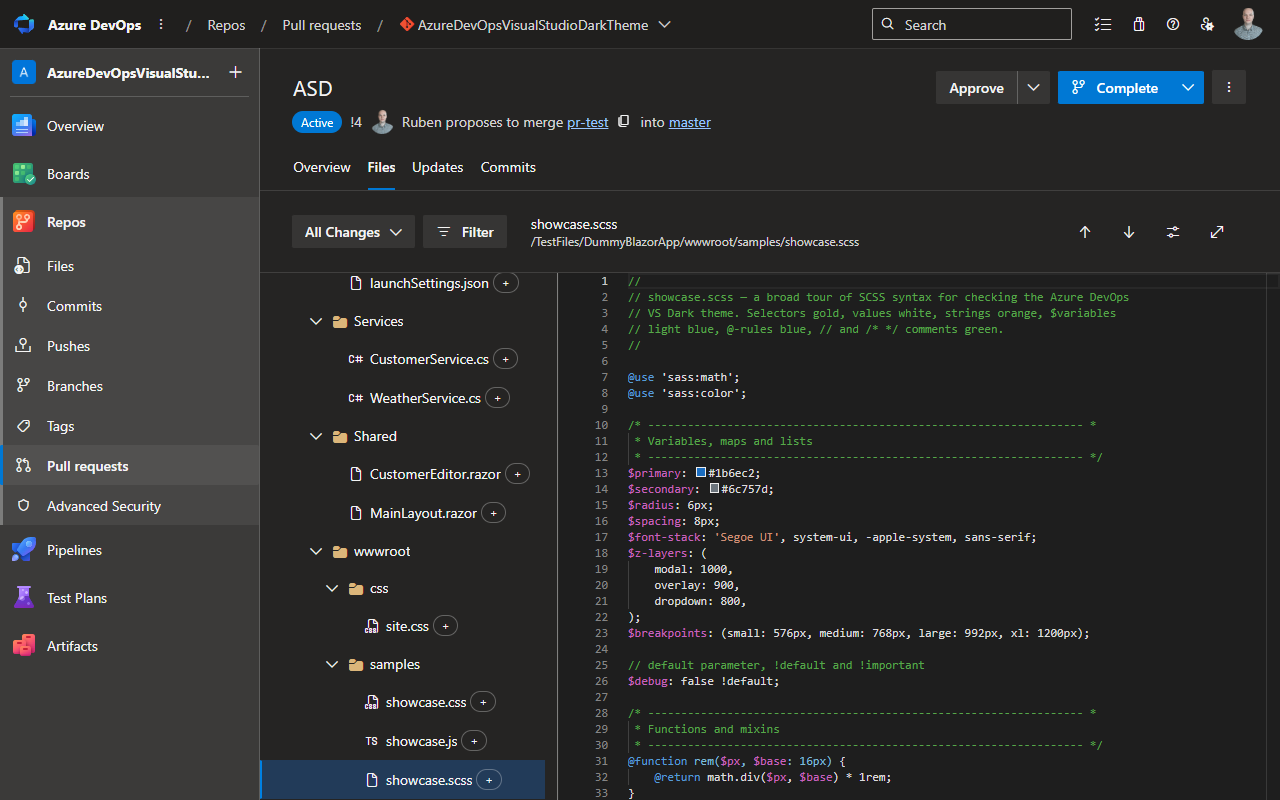This screenshot has height=800, width=1280.
Task: Open Pipelines in the sidebar
Action: [x=130, y=550]
